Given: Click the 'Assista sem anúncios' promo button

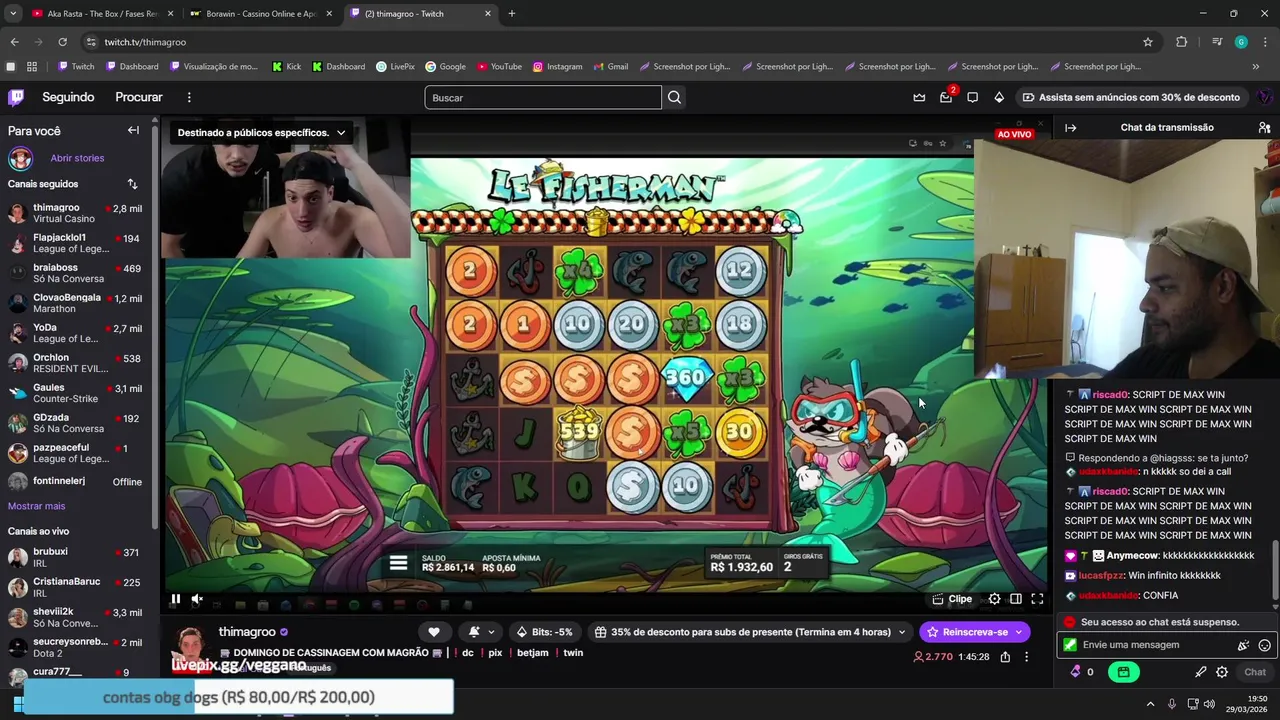Looking at the screenshot, I should (x=1130, y=97).
